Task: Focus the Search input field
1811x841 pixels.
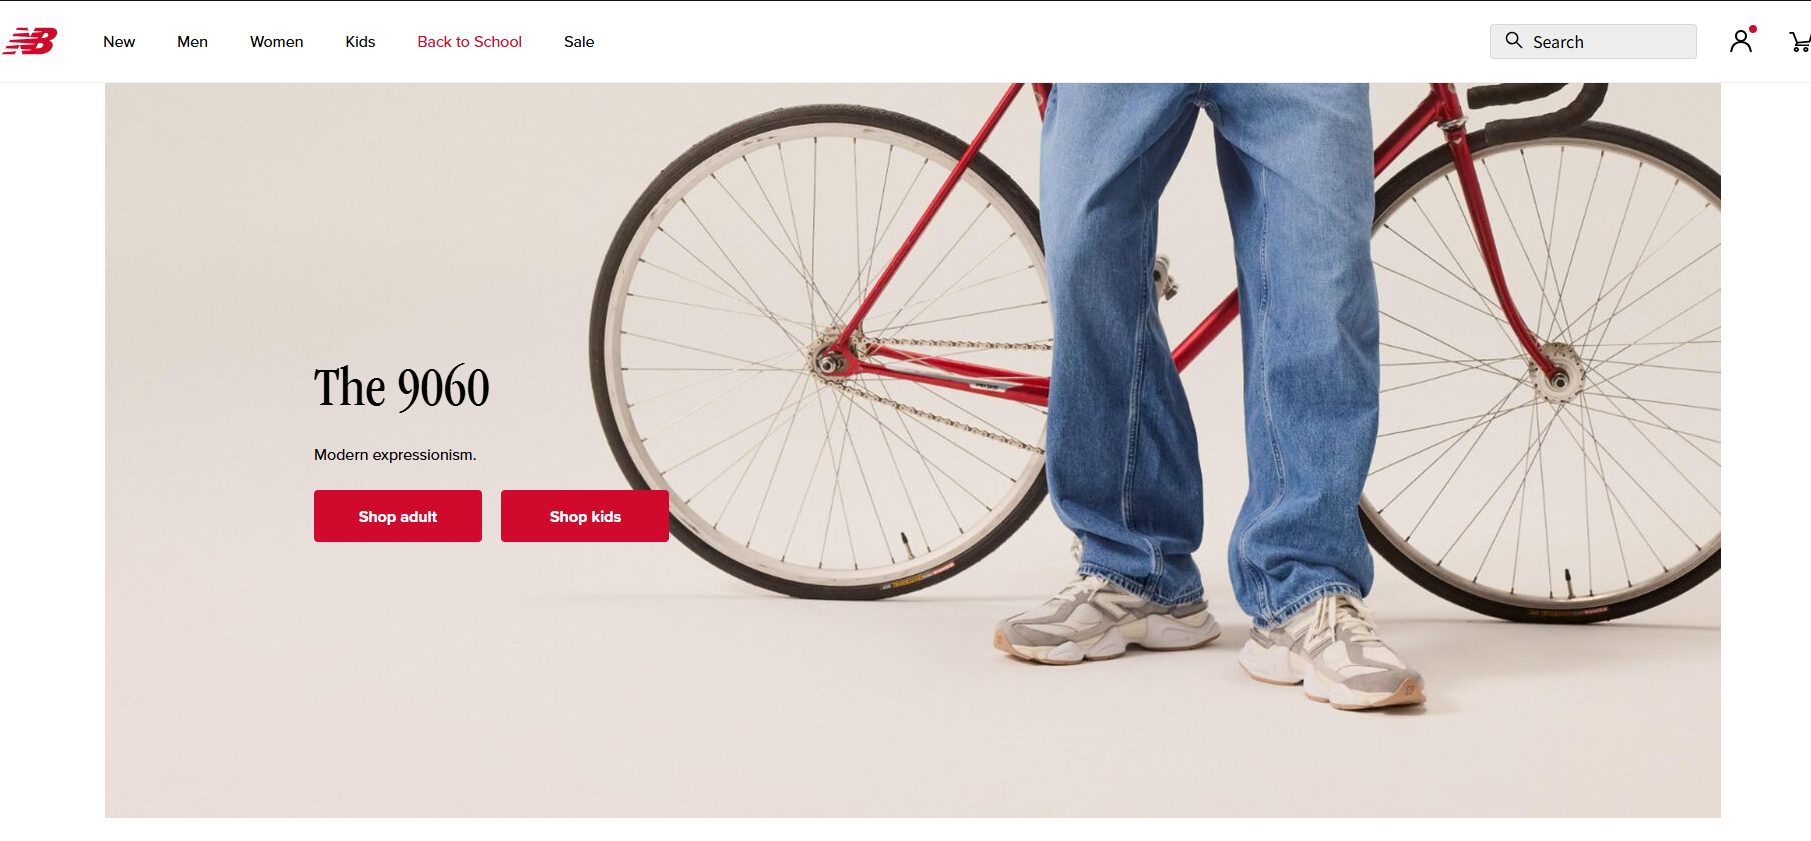Action: coord(1593,41)
